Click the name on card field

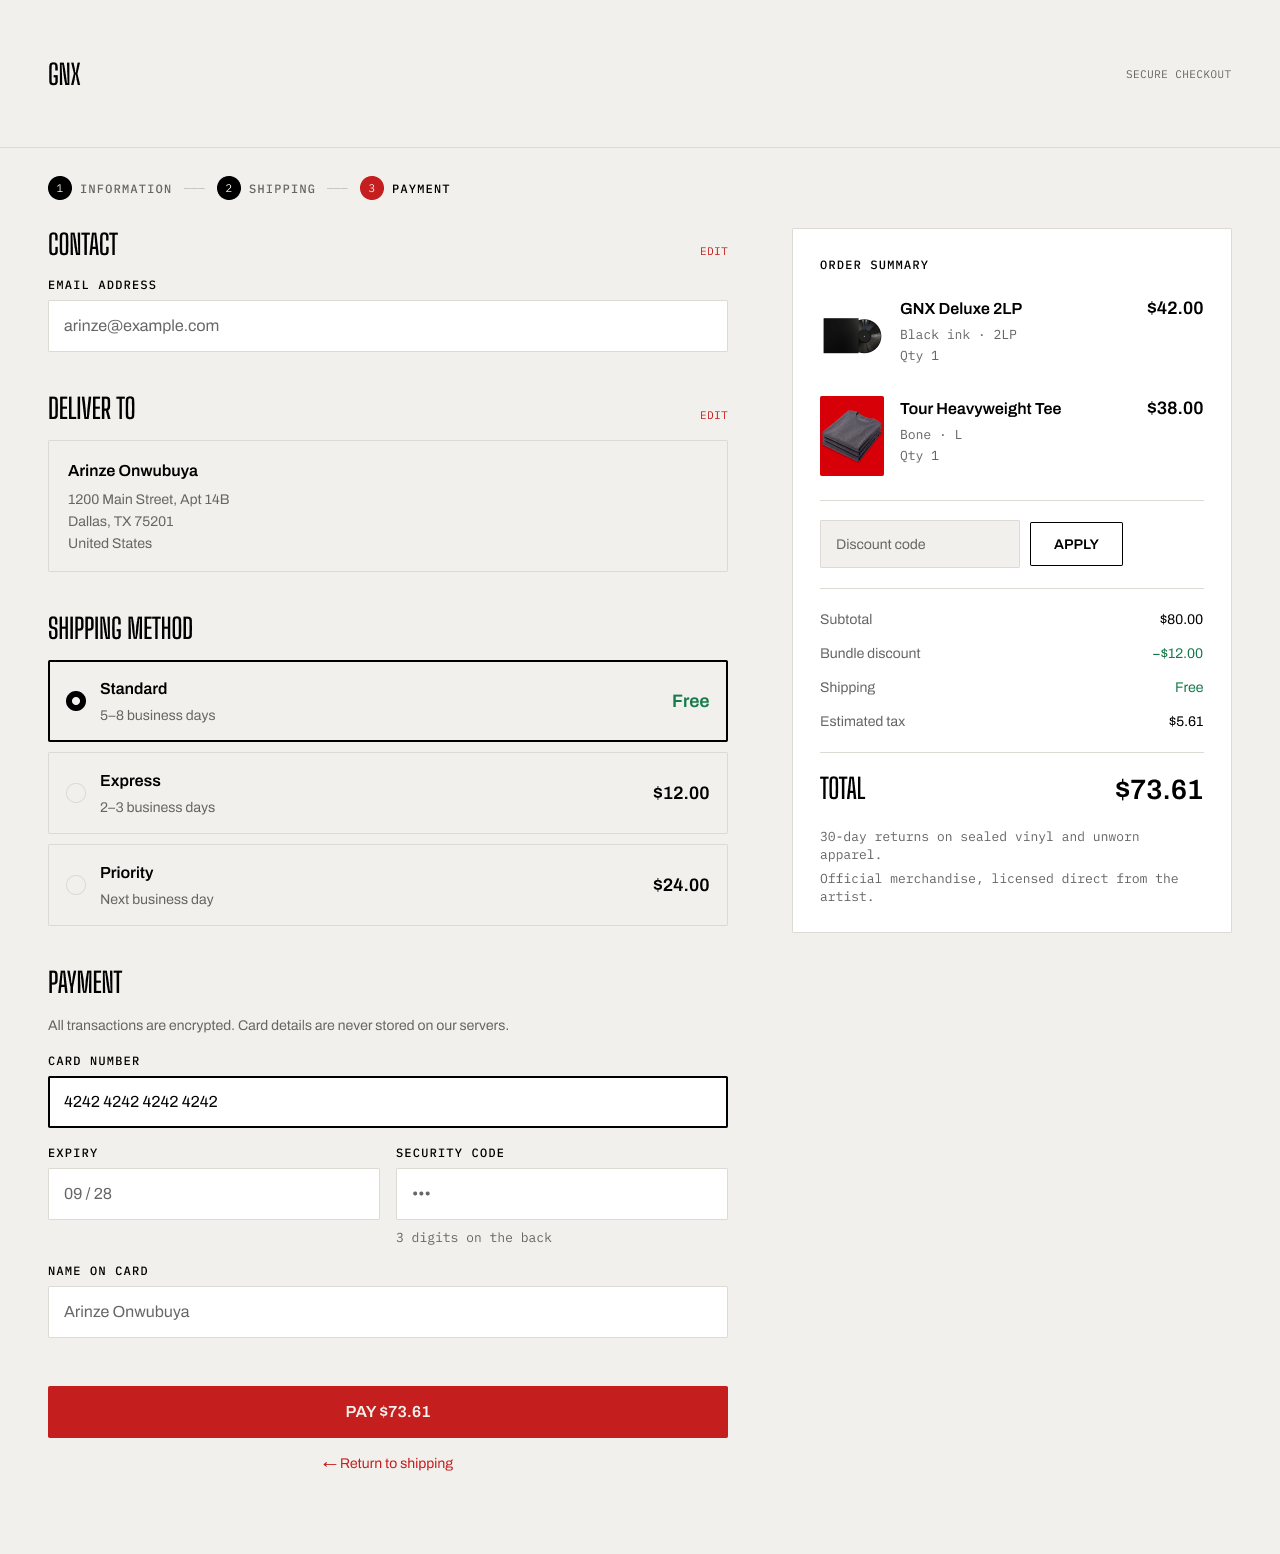tap(388, 1312)
